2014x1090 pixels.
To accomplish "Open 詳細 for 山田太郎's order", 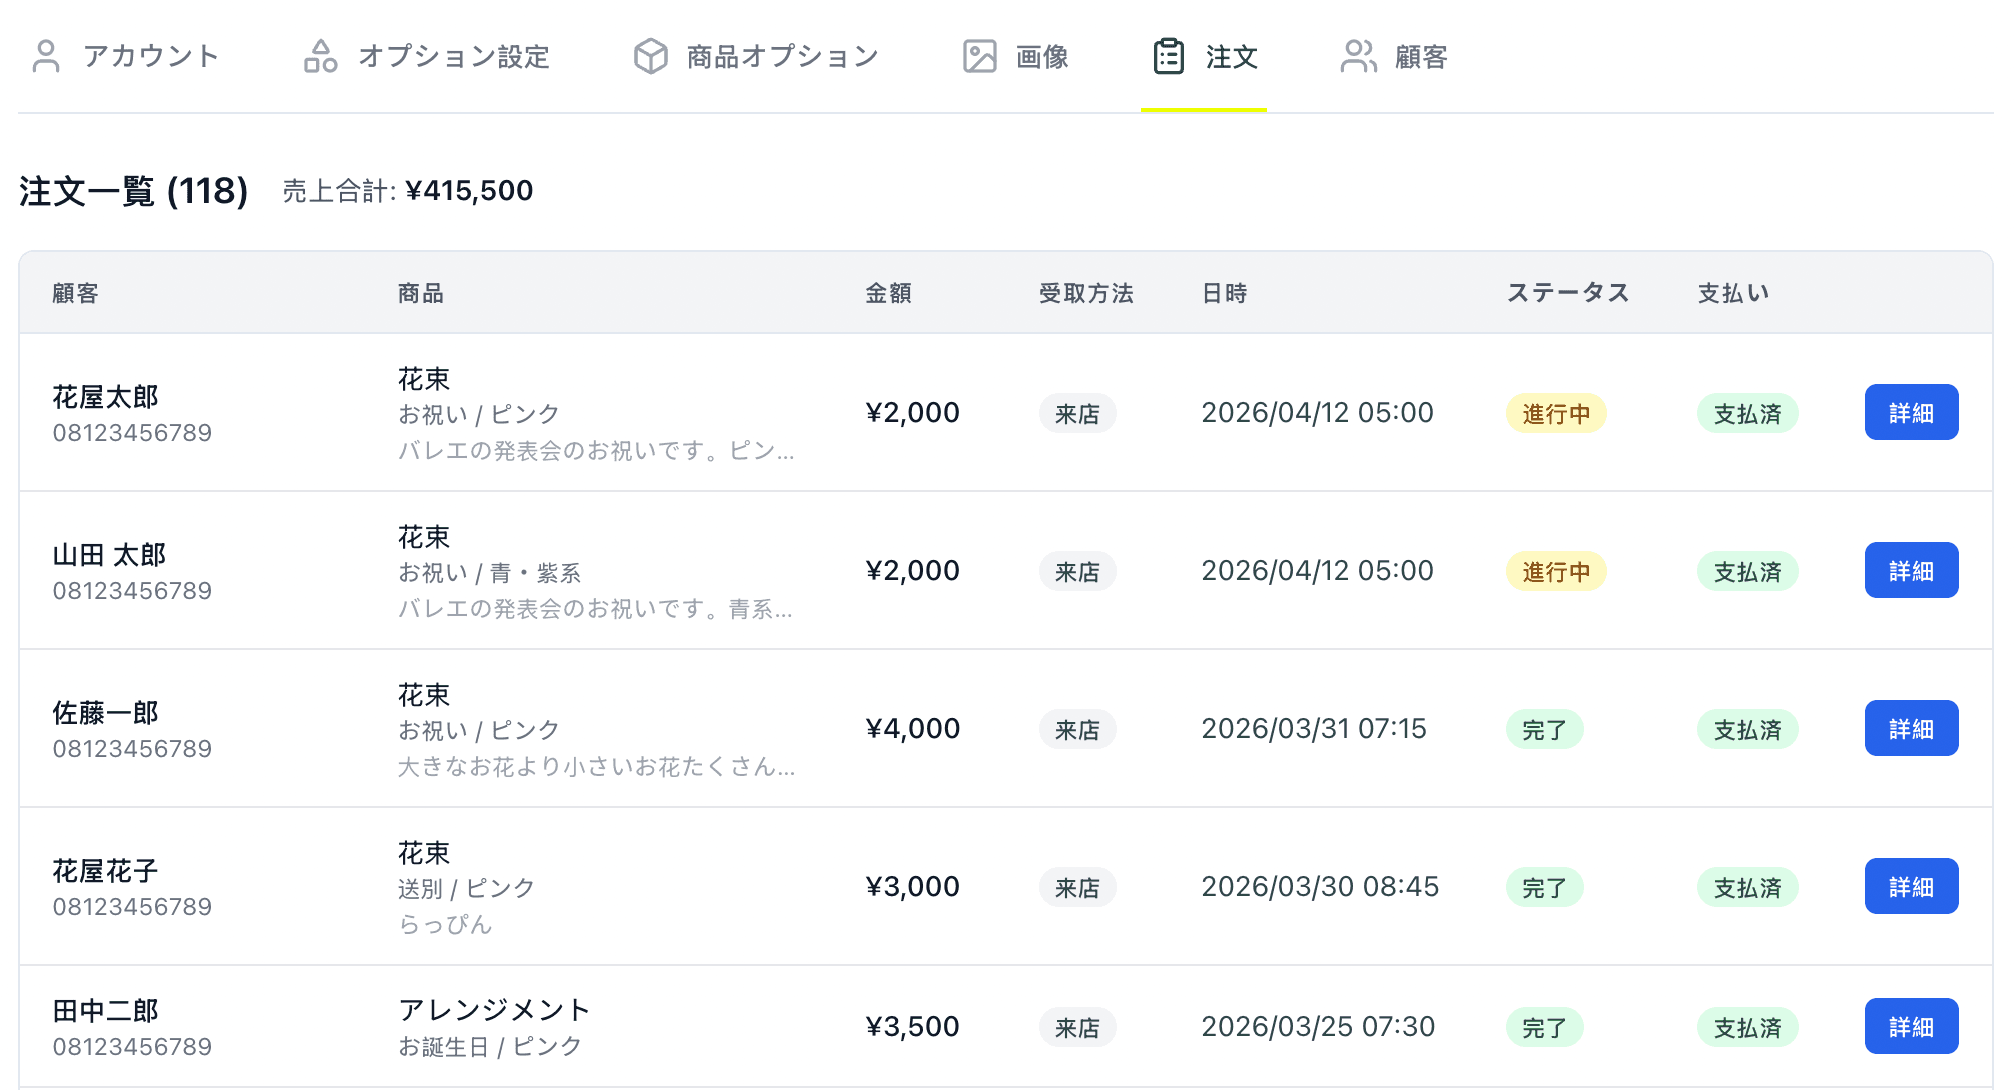I will [1911, 570].
